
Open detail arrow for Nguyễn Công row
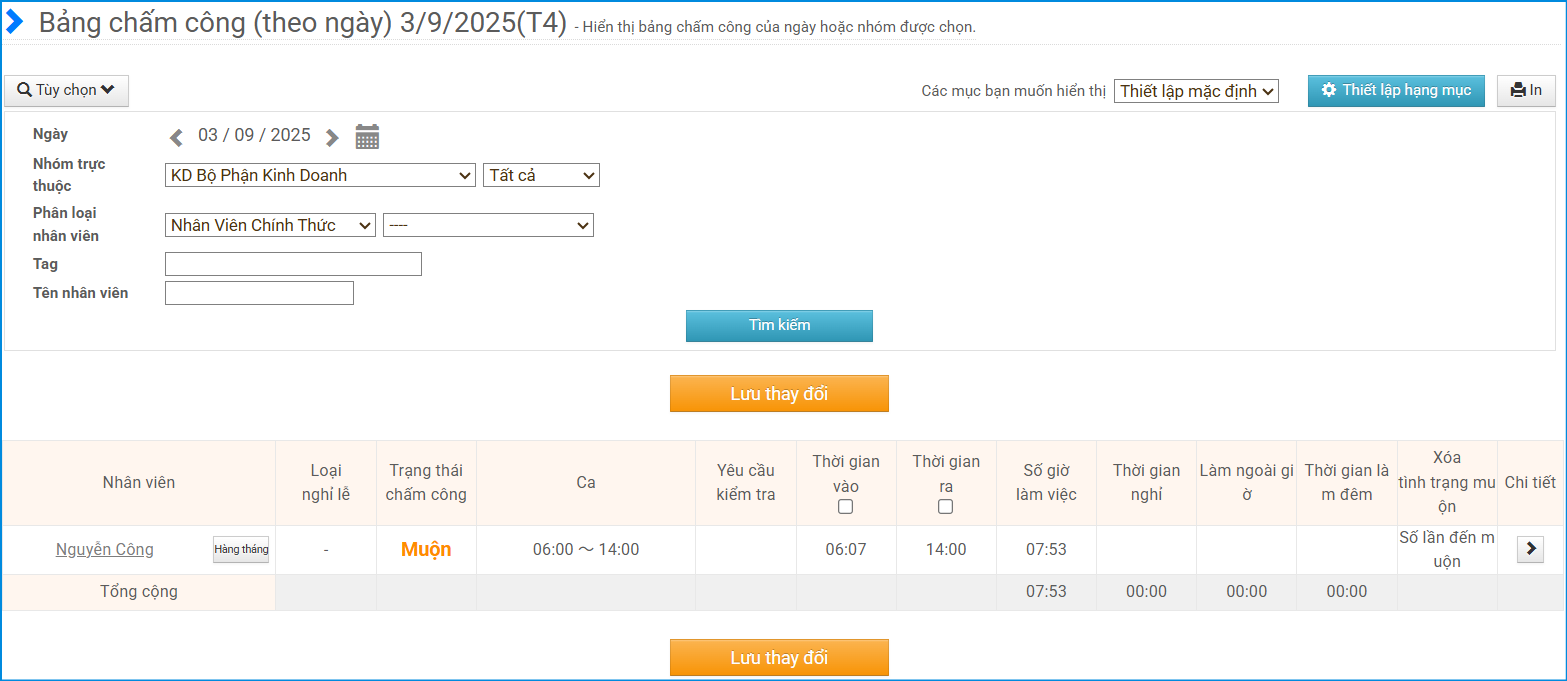point(1530,549)
